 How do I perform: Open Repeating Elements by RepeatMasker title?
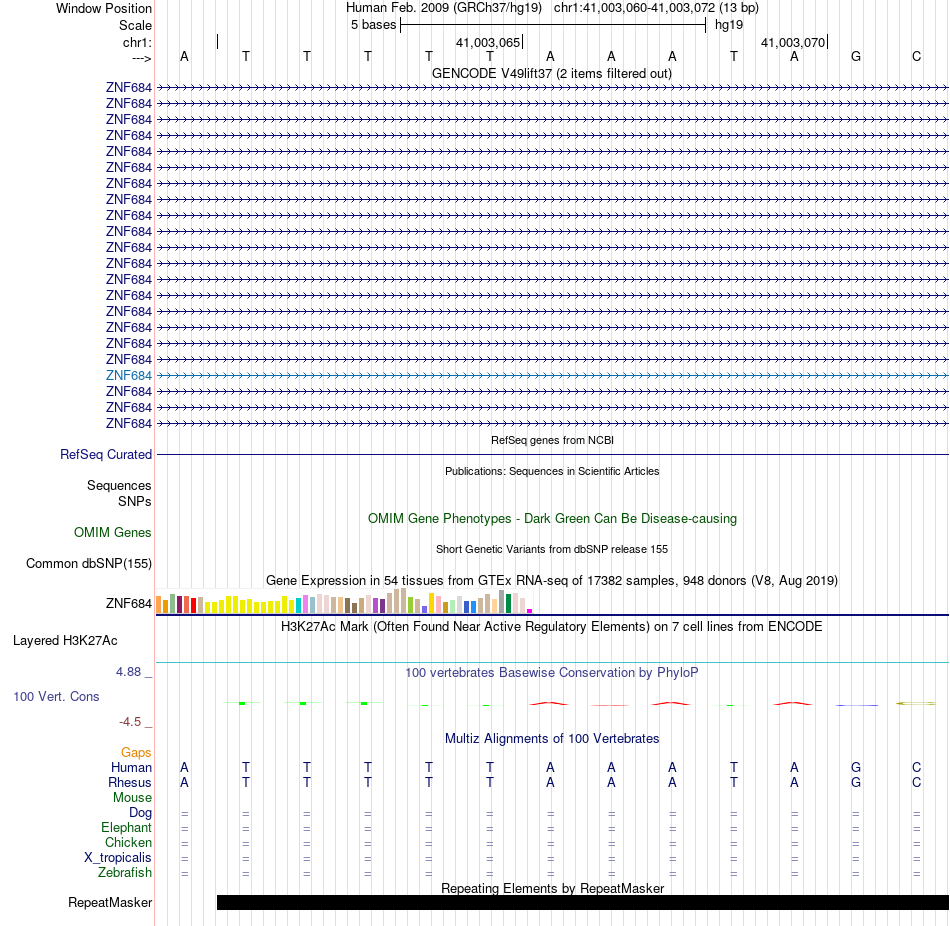click(552, 888)
